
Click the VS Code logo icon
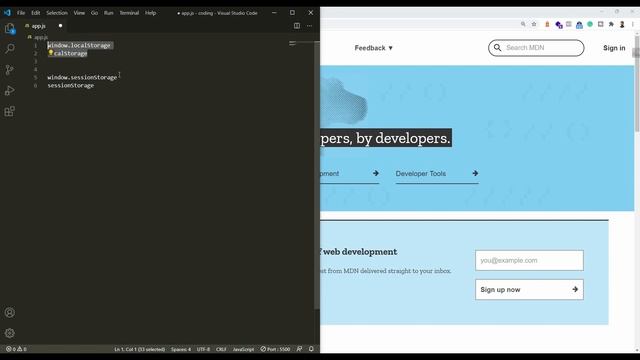pyautogui.click(x=7, y=13)
